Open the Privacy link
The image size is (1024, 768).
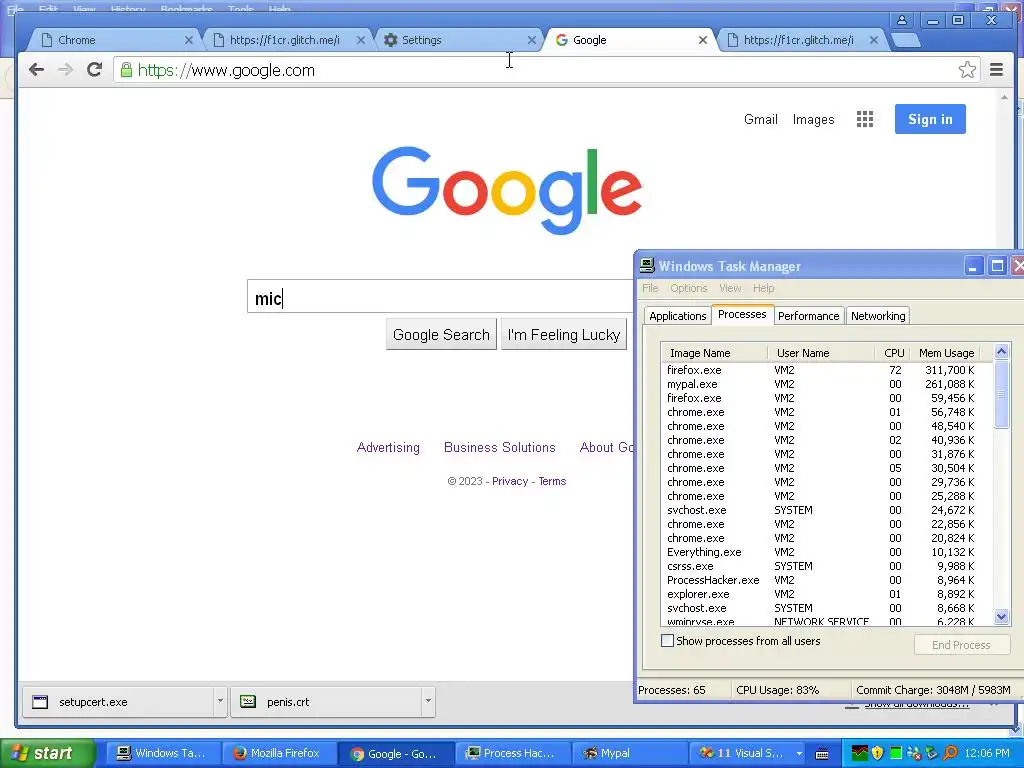click(x=509, y=481)
